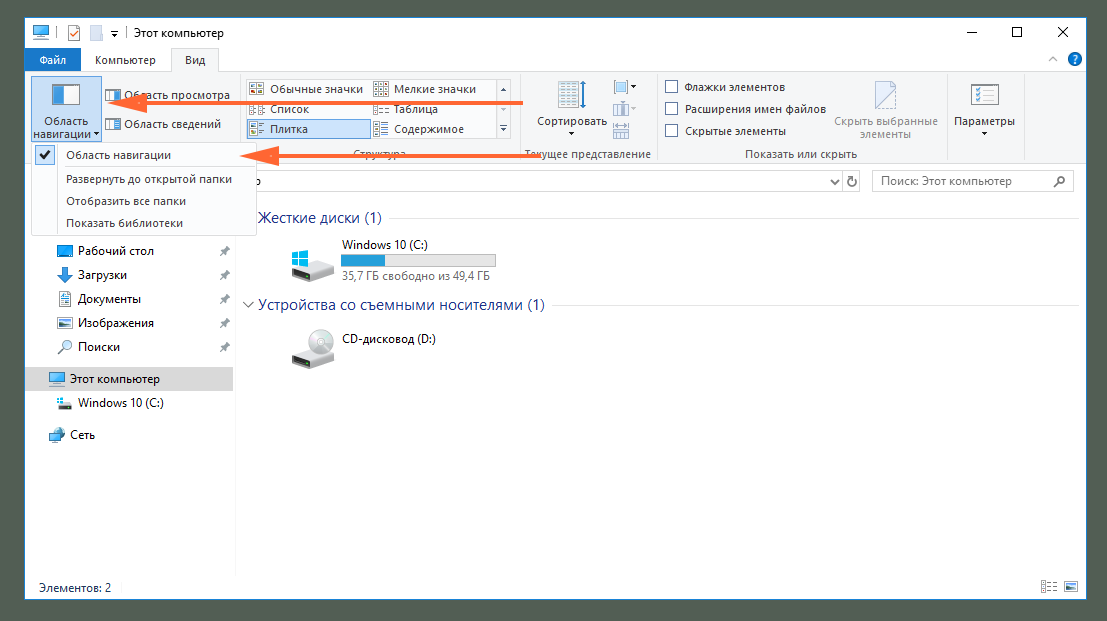Expand the layout gallery more arrow
This screenshot has width=1107, height=621.
point(503,128)
